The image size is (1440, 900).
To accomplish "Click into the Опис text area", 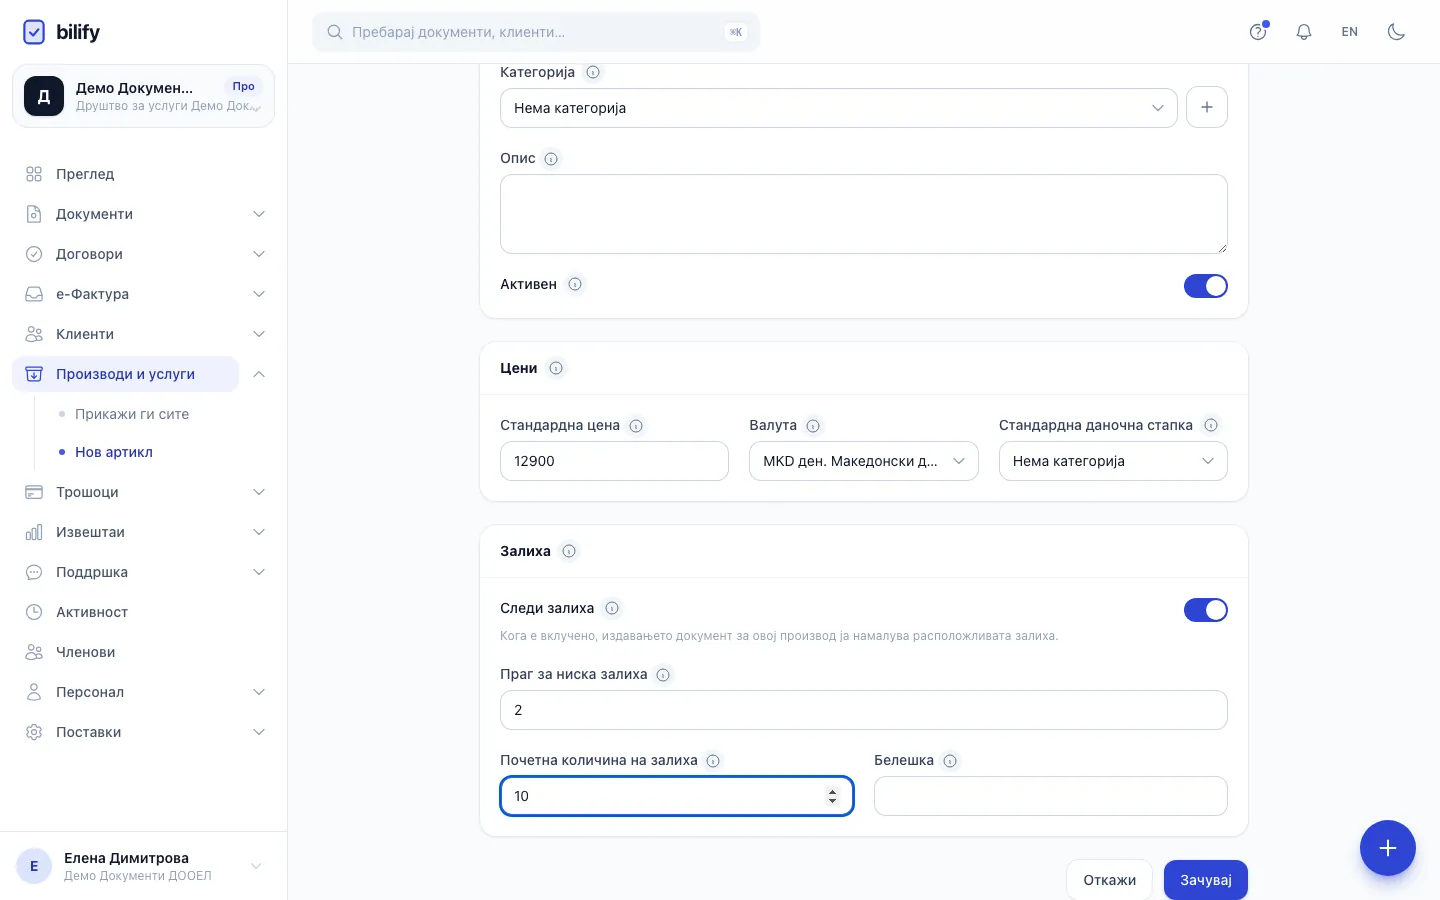I will [x=864, y=214].
